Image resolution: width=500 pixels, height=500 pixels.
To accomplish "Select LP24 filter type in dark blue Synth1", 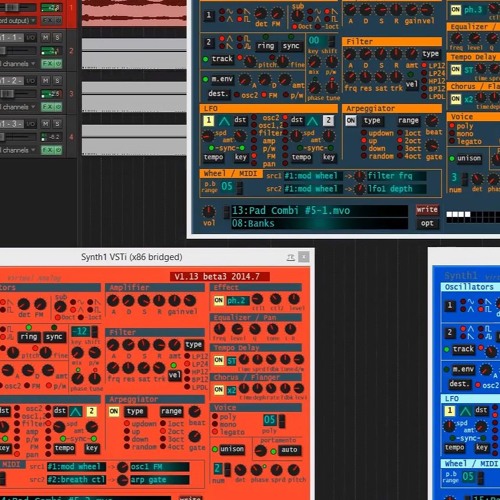I will (424, 73).
